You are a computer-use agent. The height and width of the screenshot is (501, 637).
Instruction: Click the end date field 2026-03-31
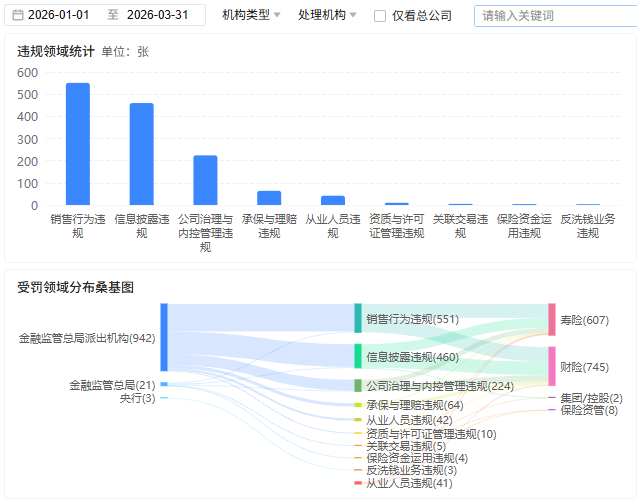click(x=157, y=15)
